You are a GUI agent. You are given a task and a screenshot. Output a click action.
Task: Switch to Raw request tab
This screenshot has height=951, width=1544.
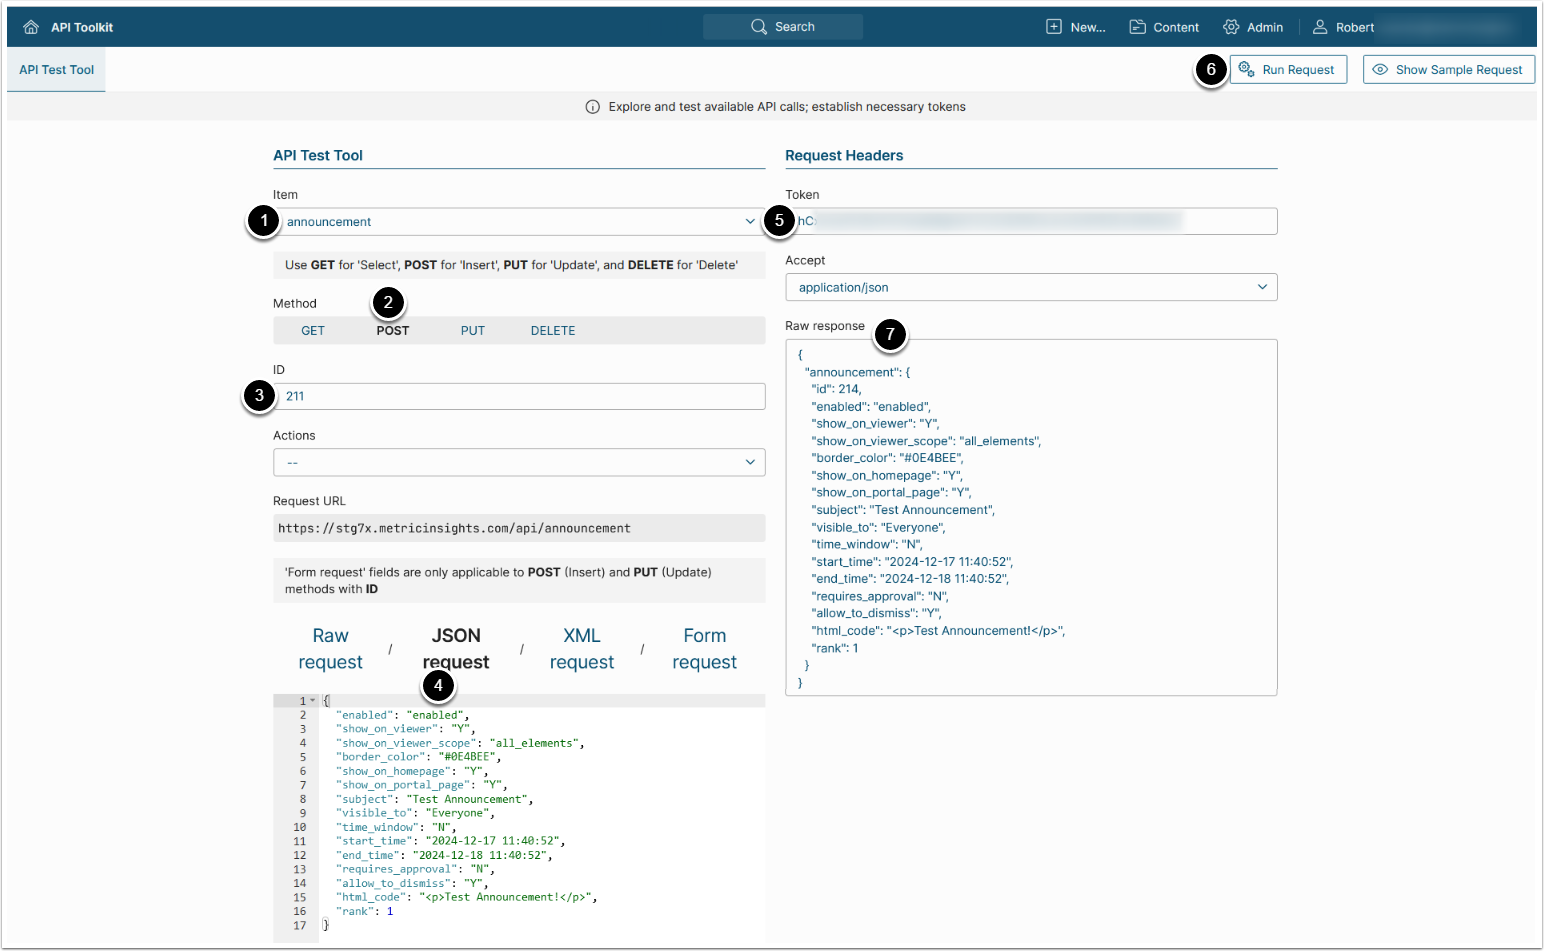click(330, 649)
